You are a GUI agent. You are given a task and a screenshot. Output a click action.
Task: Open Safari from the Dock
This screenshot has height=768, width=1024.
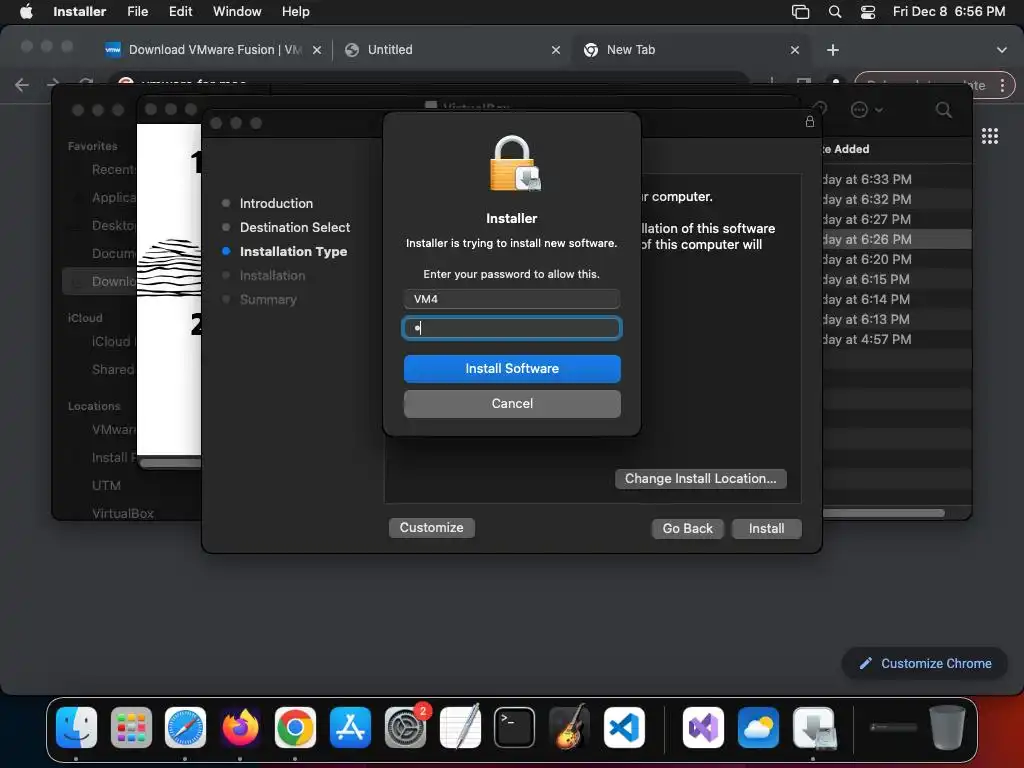click(x=185, y=728)
